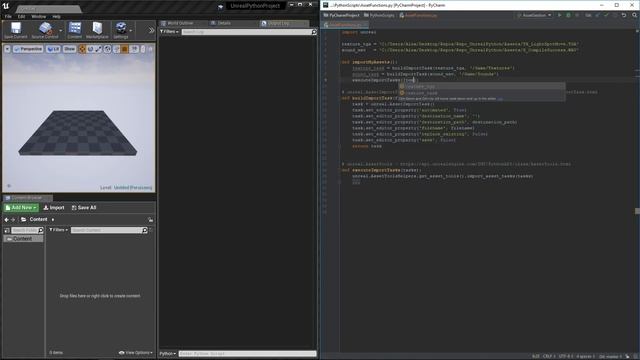This screenshot has width=640, height=360.
Task: Click the Content breadcrumb label
Action: tap(38, 219)
